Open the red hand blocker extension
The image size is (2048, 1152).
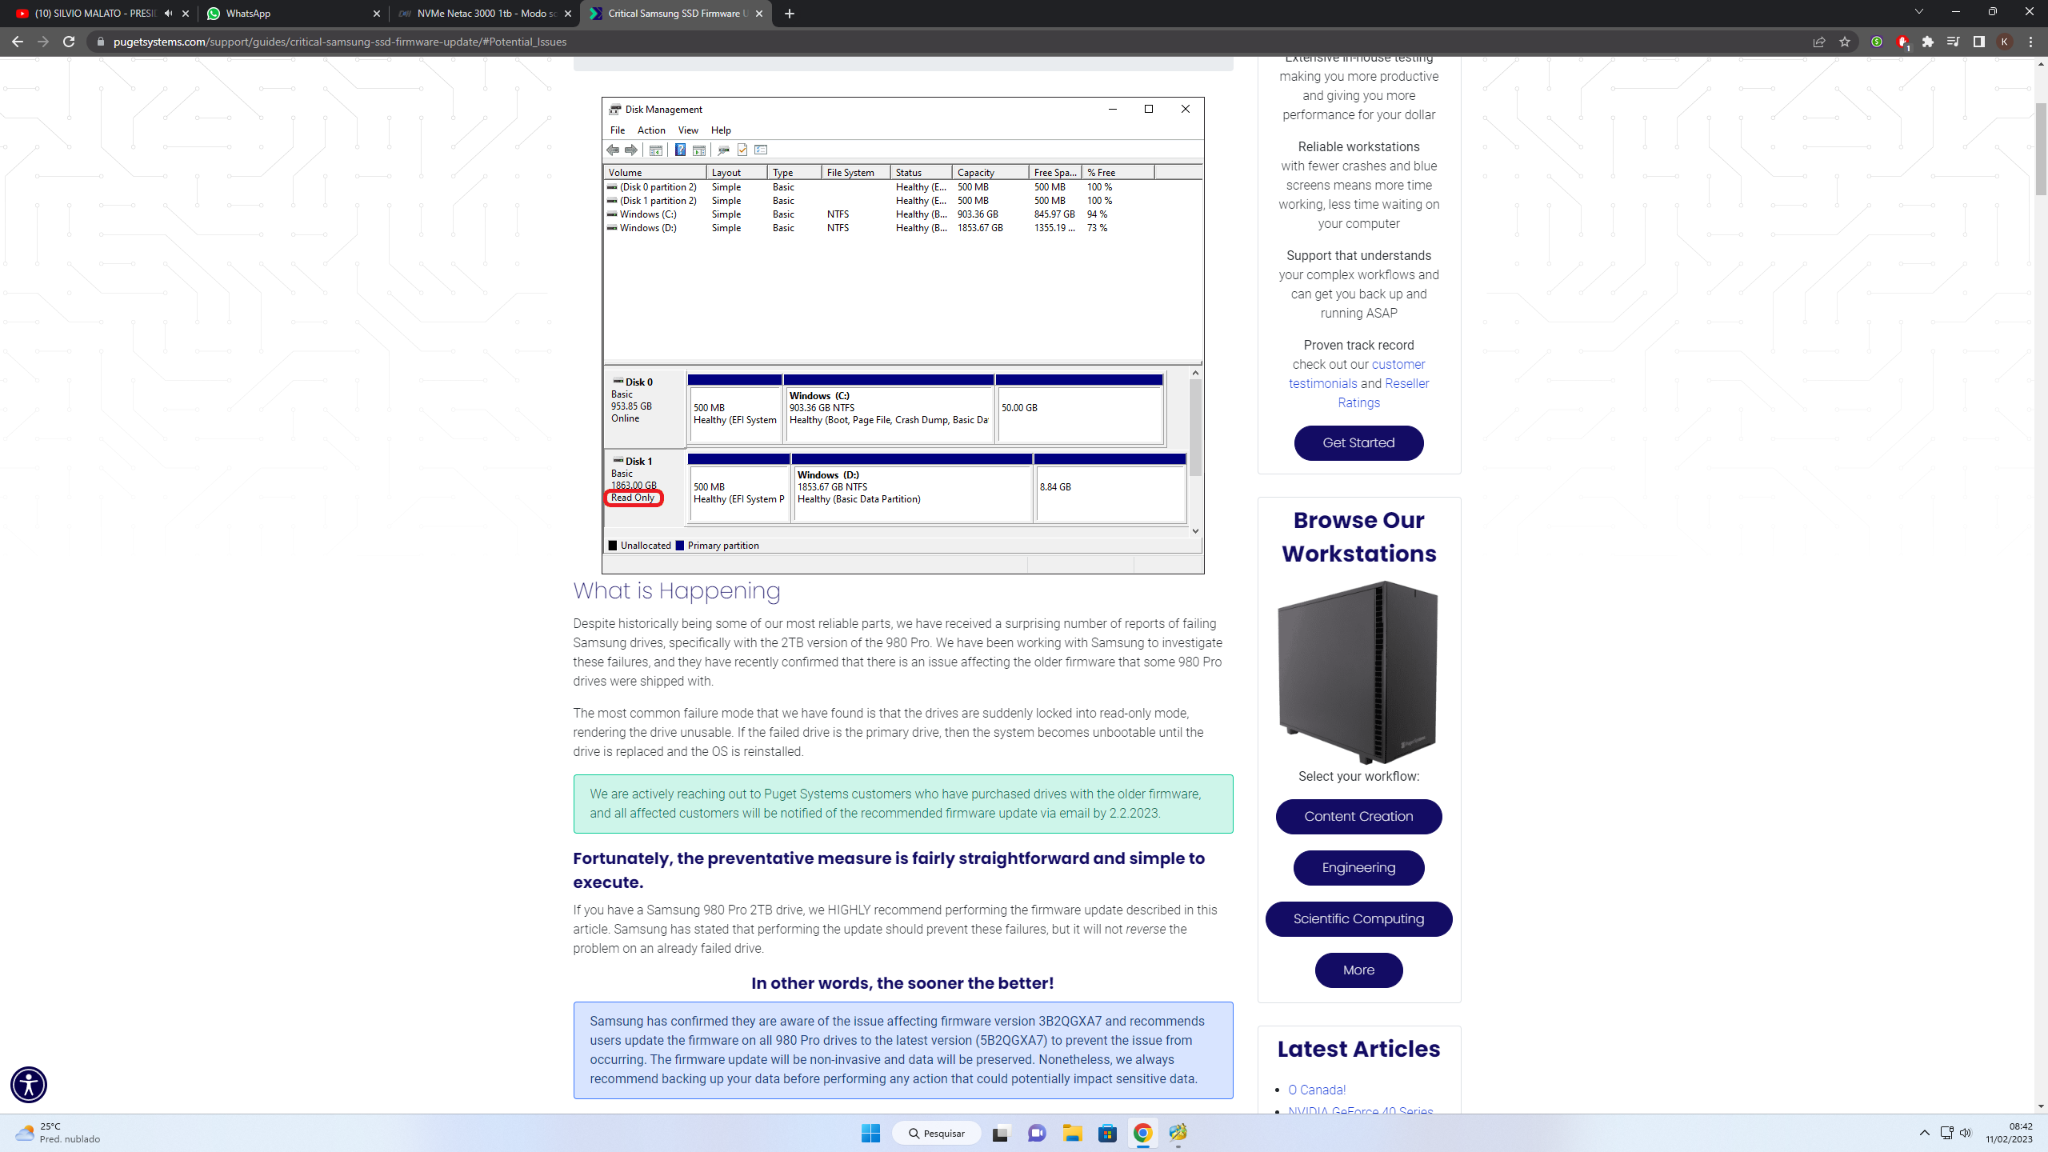pyautogui.click(x=1902, y=42)
